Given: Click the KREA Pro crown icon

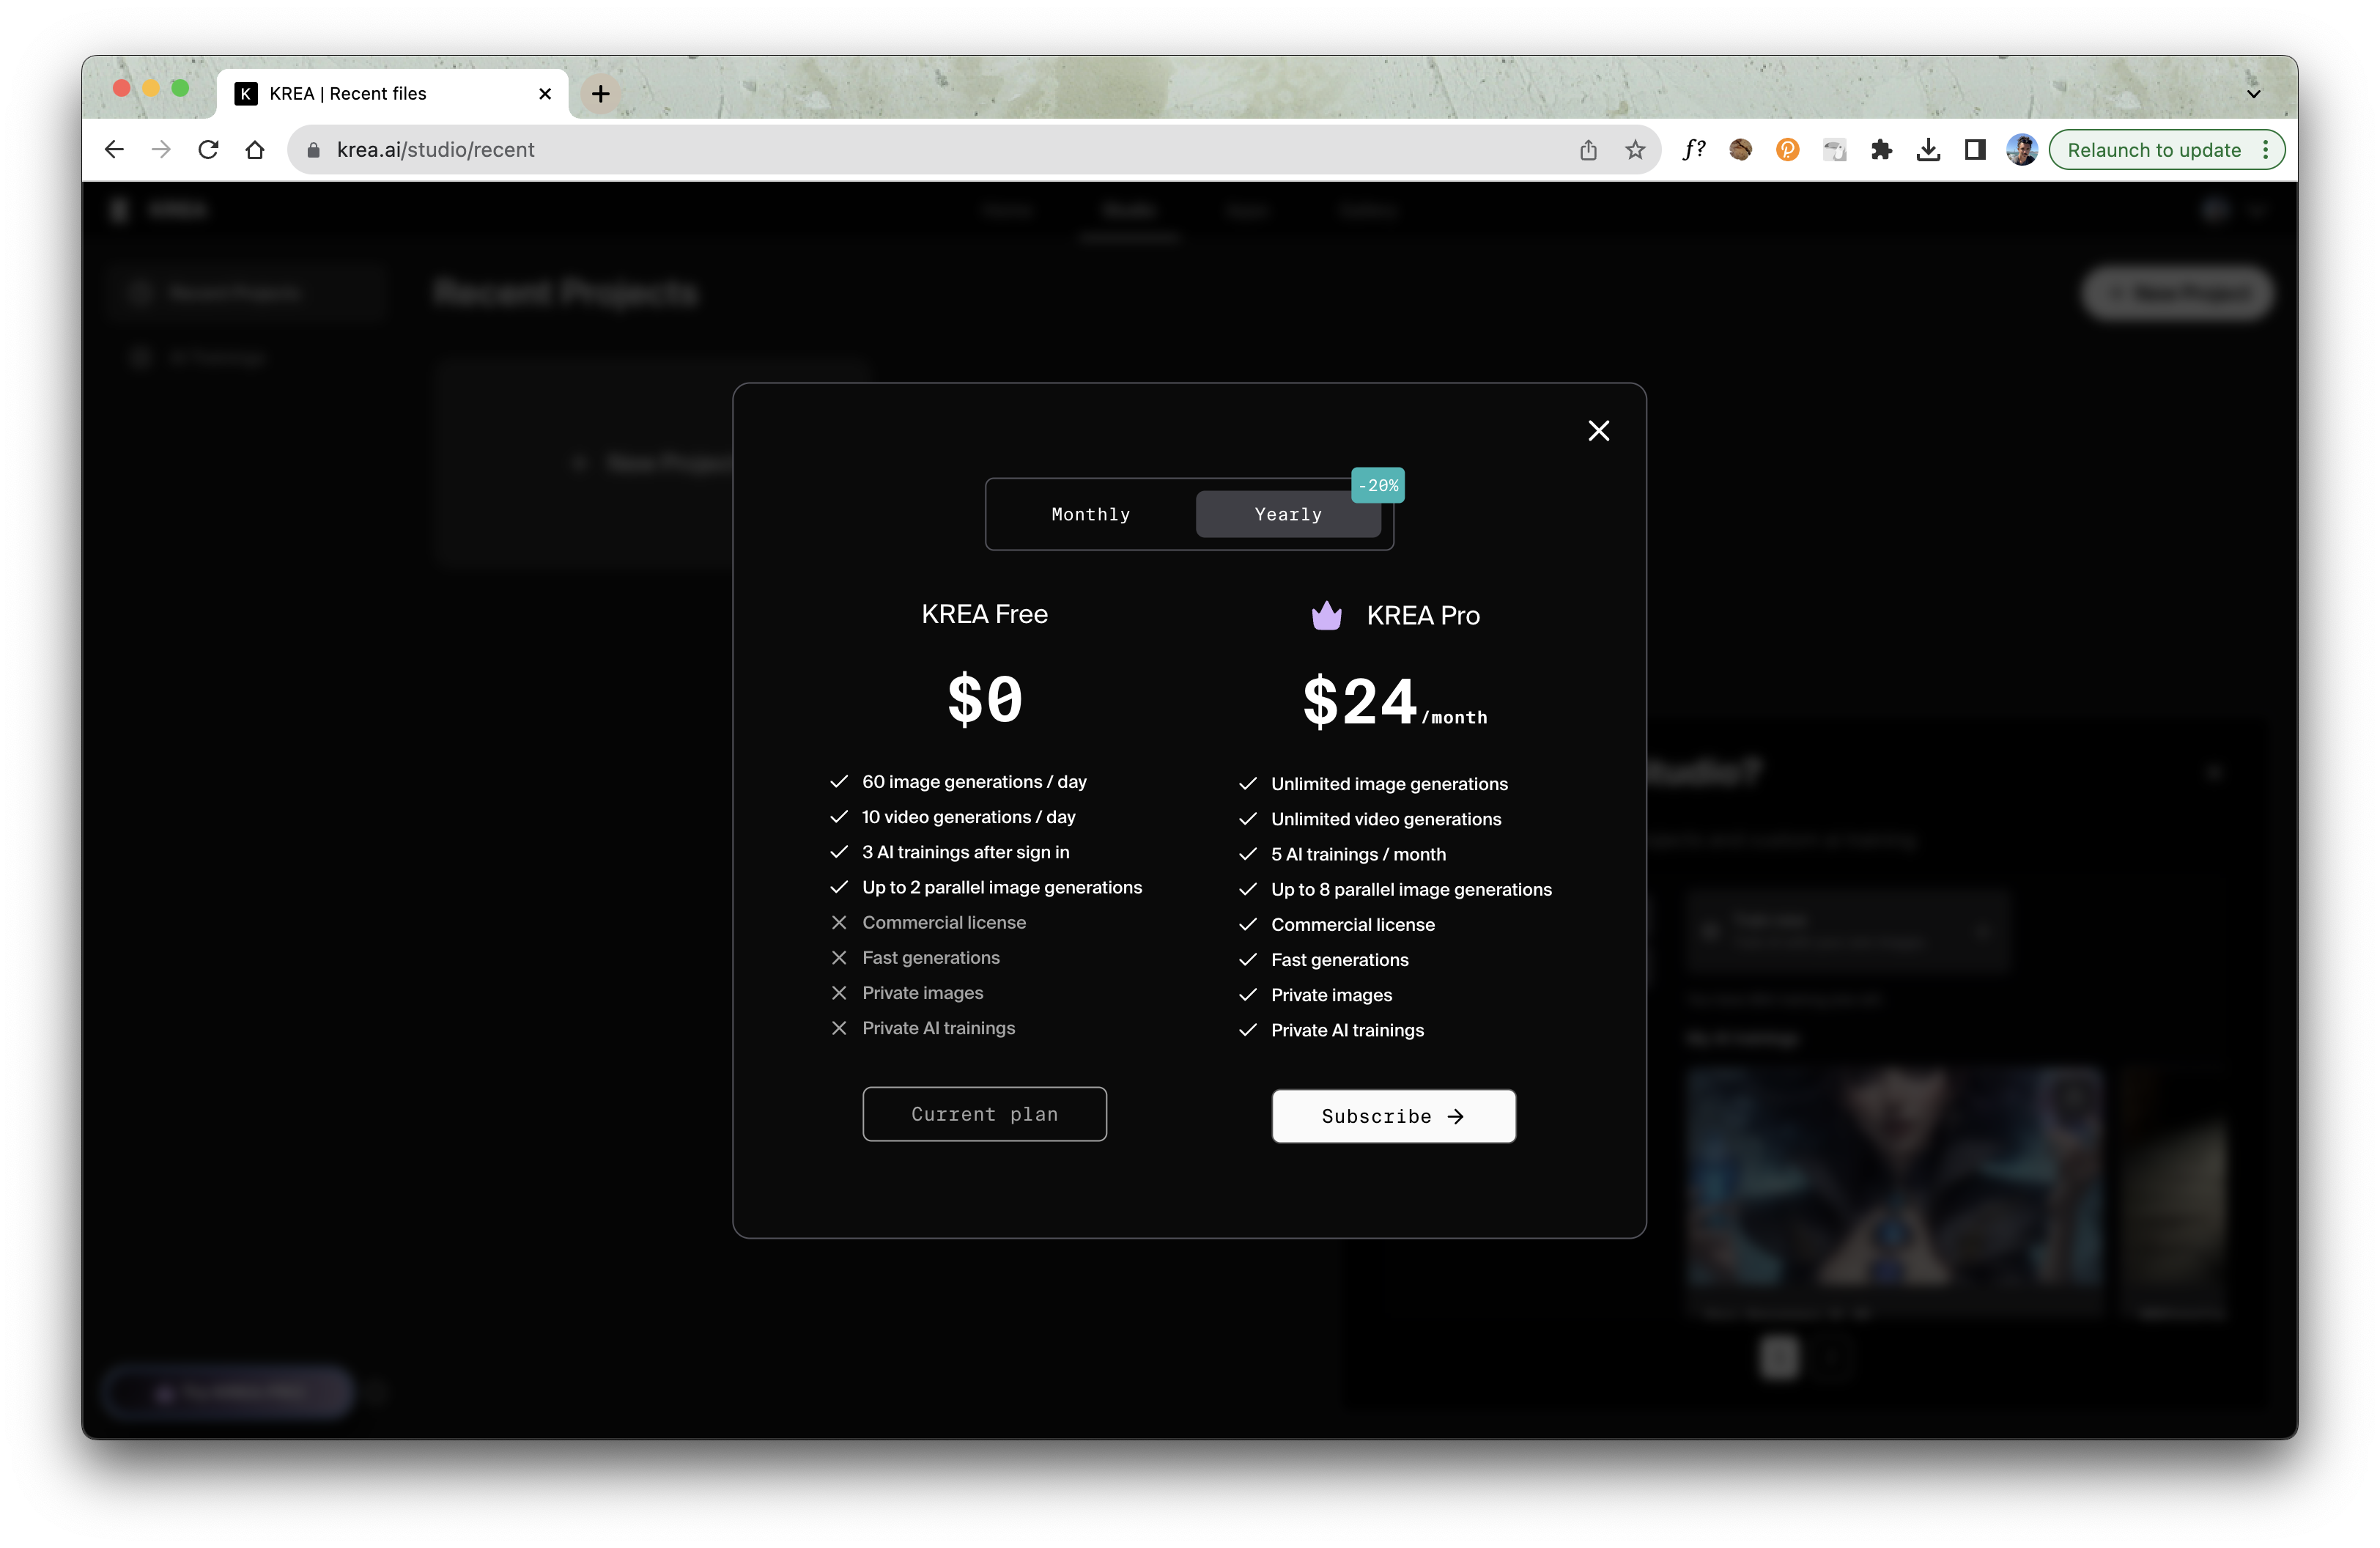Looking at the screenshot, I should 1326,615.
